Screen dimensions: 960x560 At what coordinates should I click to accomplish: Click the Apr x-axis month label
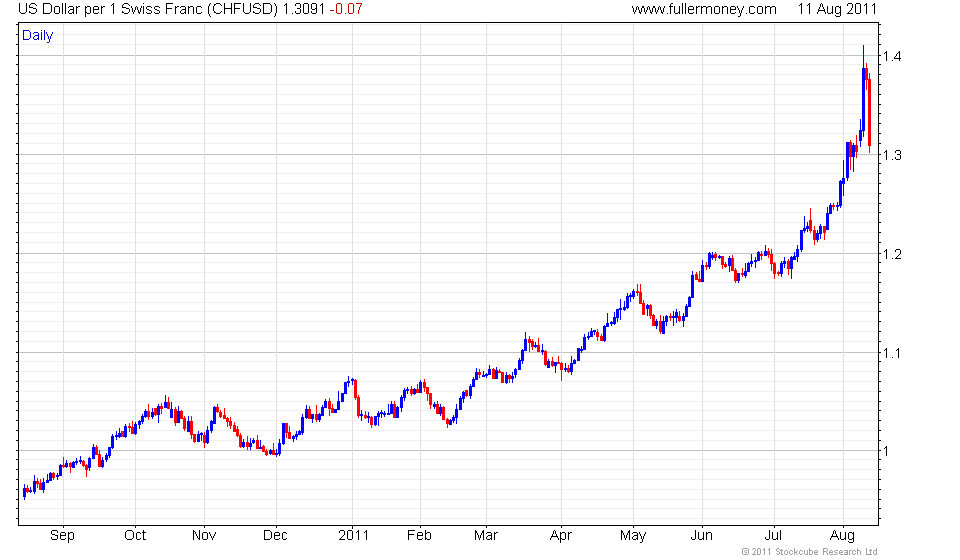coord(560,536)
